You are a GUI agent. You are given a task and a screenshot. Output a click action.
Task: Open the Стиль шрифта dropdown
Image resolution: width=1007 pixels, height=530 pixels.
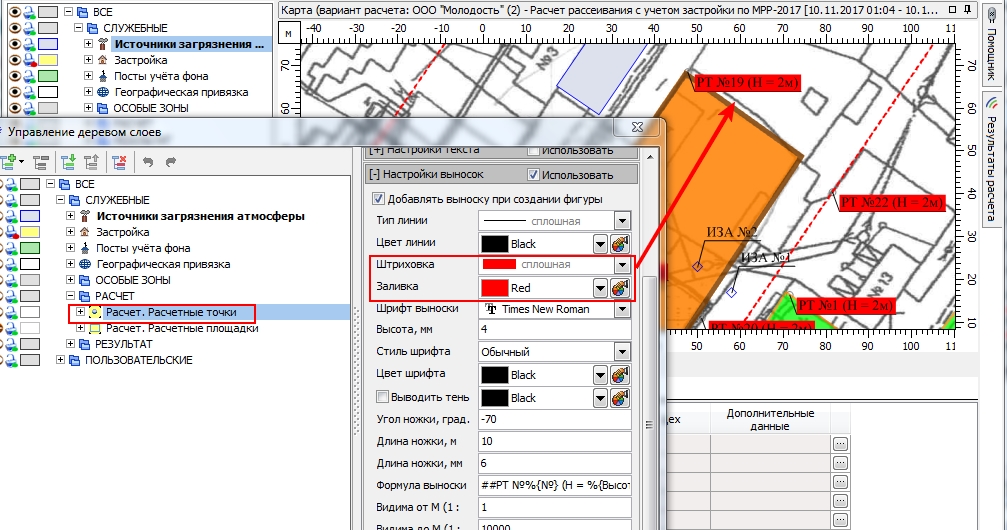(x=622, y=352)
